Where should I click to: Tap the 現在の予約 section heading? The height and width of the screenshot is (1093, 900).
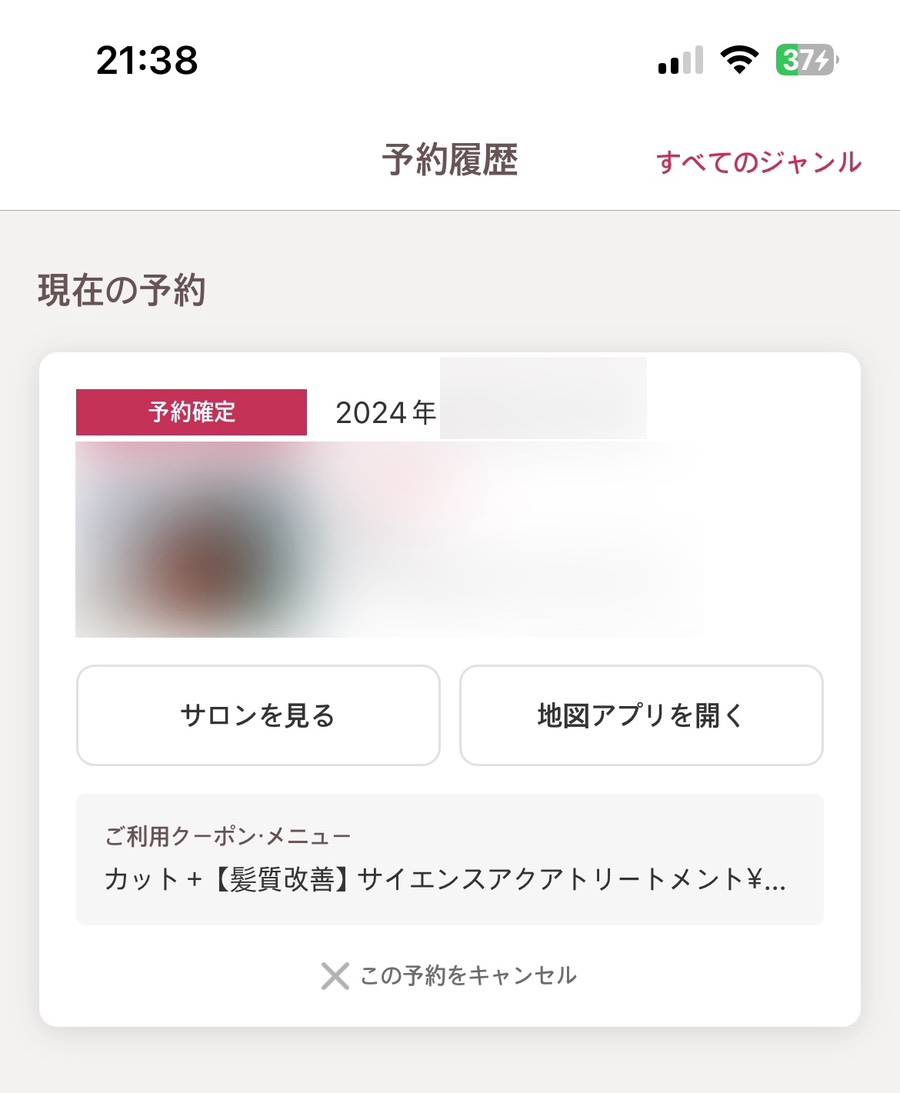coord(122,291)
